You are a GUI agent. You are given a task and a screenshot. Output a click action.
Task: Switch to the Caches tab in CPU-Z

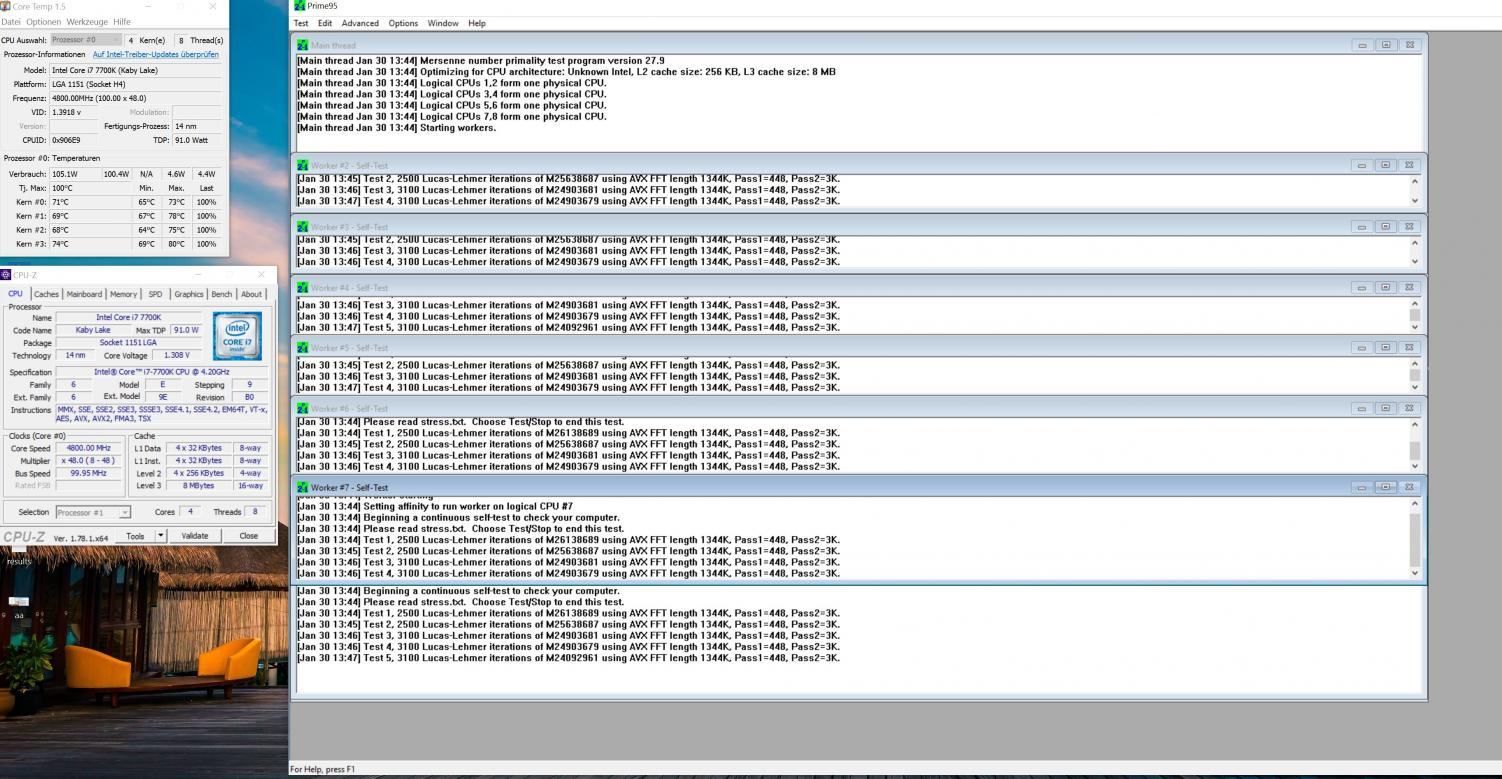46,294
